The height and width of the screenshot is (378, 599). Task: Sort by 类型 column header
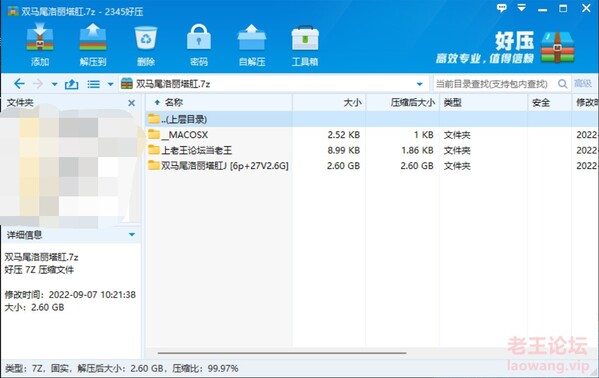pyautogui.click(x=483, y=102)
